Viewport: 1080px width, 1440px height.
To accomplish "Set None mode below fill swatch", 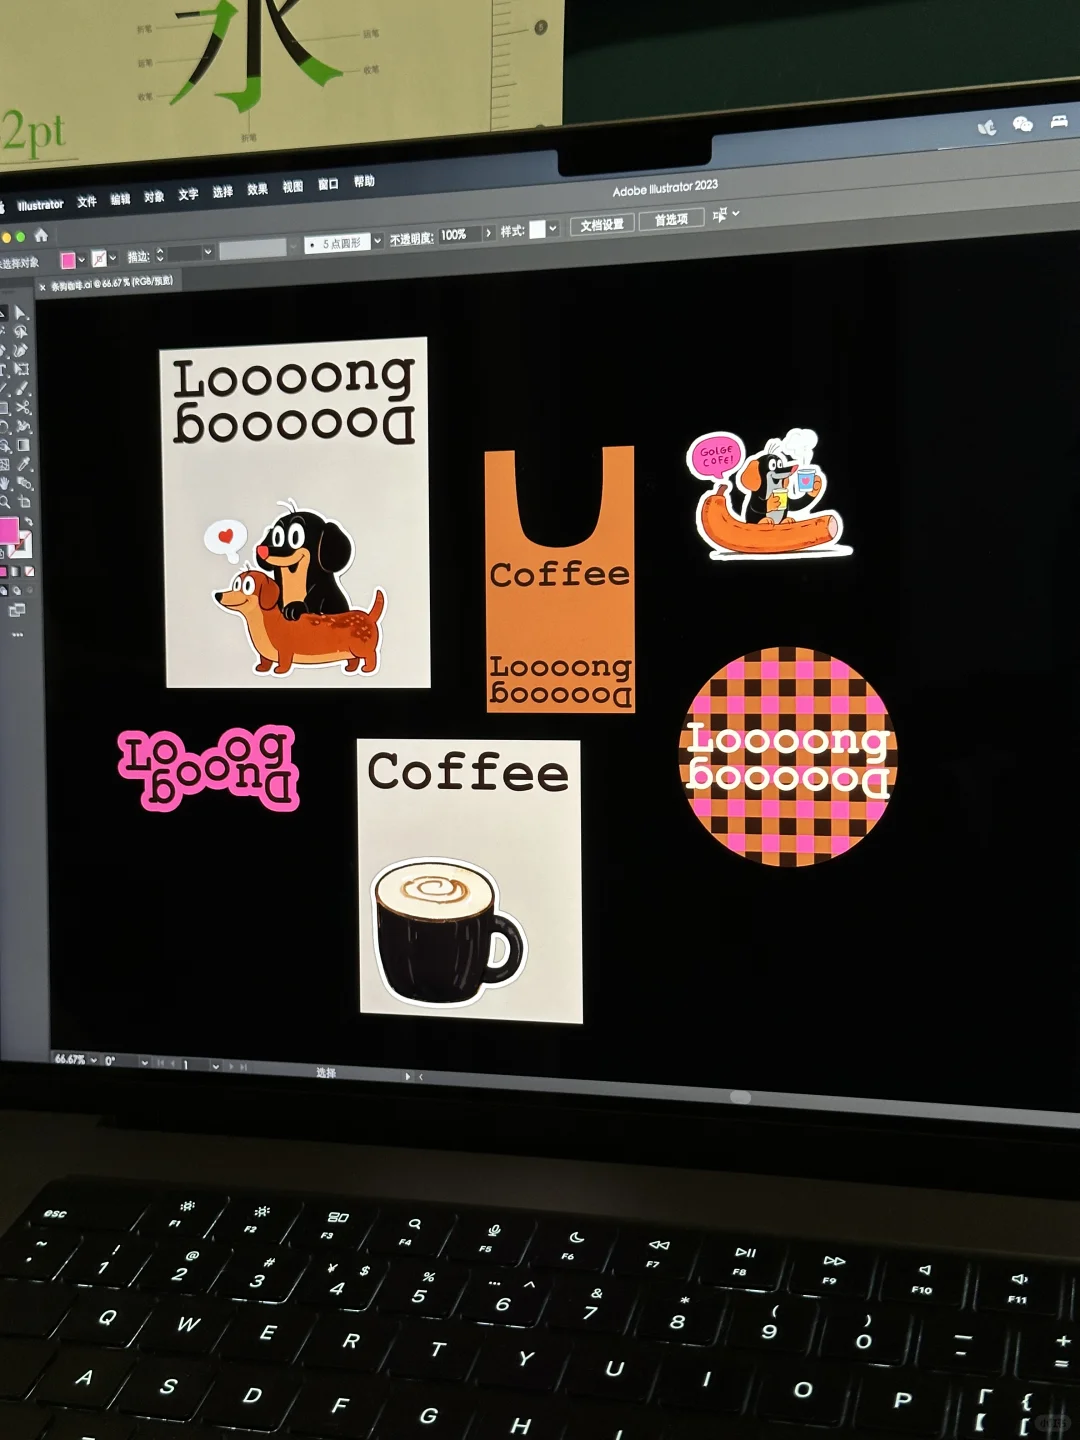I will (x=29, y=571).
